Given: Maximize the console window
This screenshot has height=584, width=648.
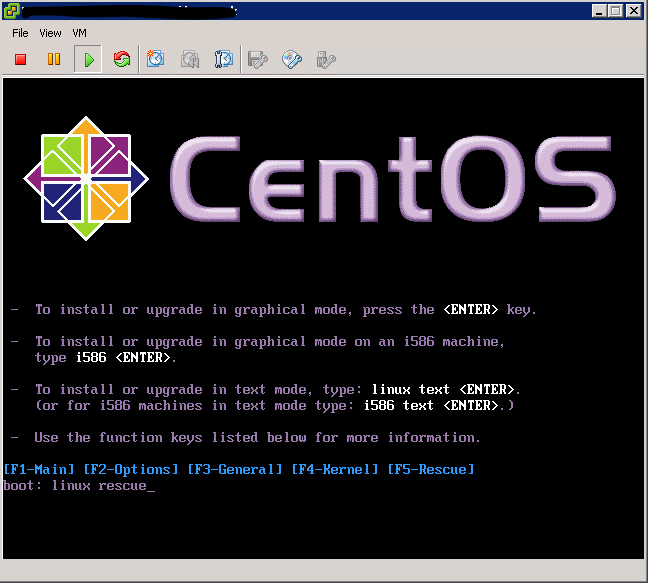Looking at the screenshot, I should coord(615,11).
